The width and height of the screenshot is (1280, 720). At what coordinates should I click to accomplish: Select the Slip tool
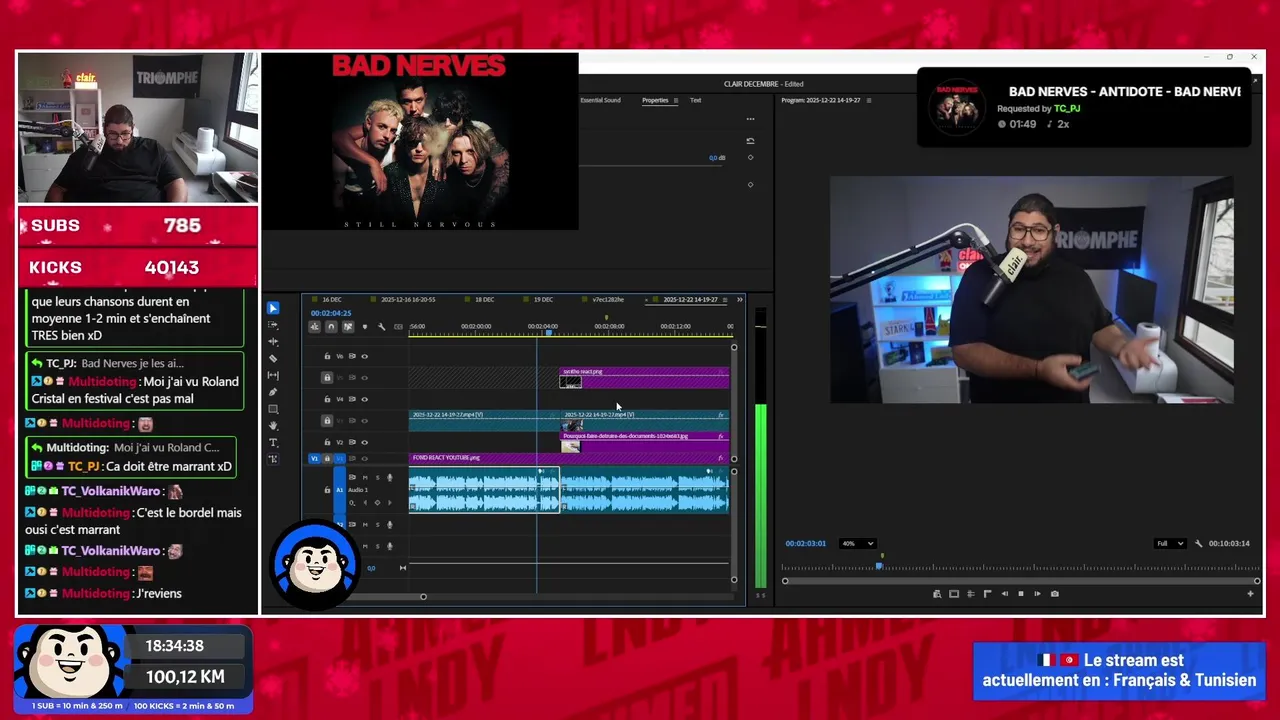click(273, 375)
